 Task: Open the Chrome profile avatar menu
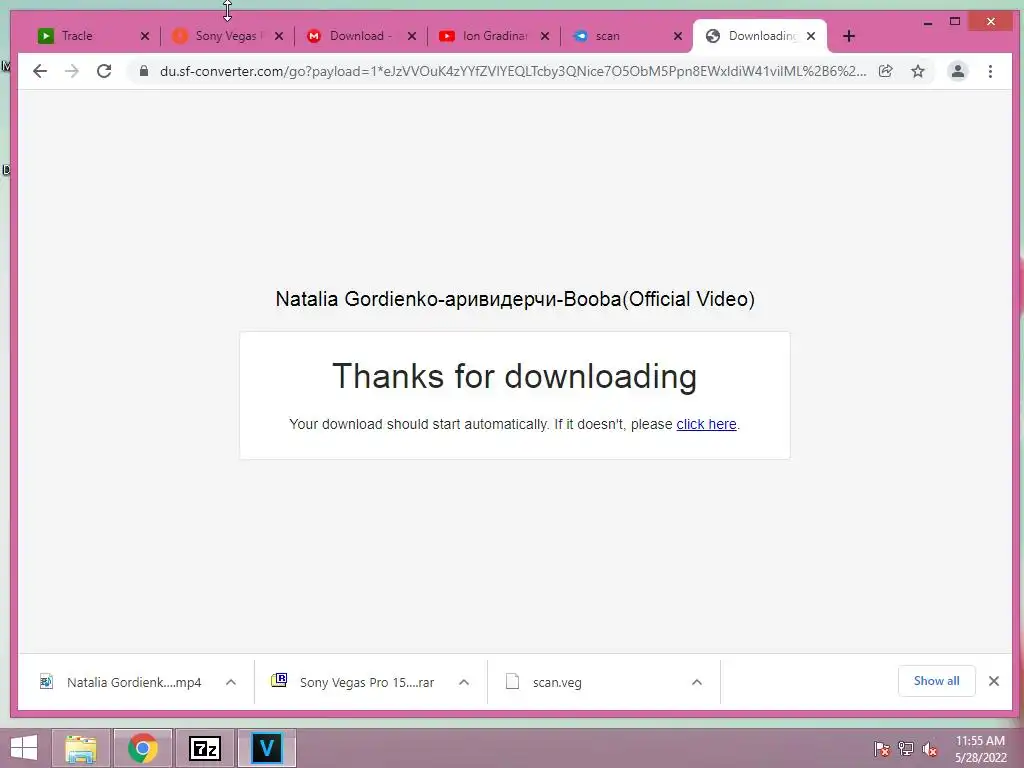[957, 71]
